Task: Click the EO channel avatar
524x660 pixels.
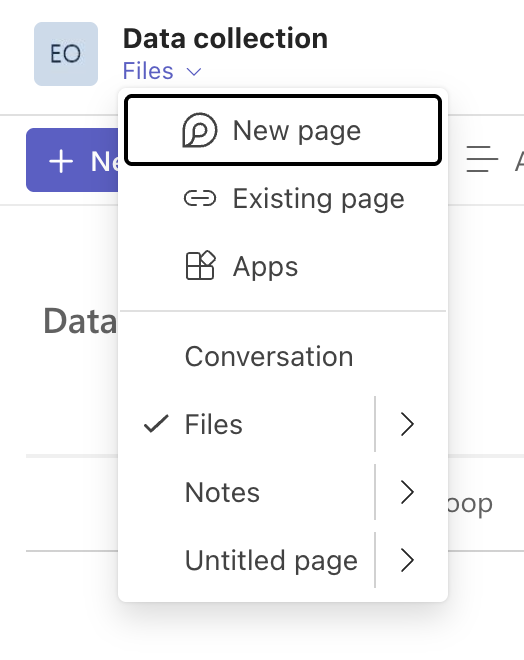Action: (66, 54)
